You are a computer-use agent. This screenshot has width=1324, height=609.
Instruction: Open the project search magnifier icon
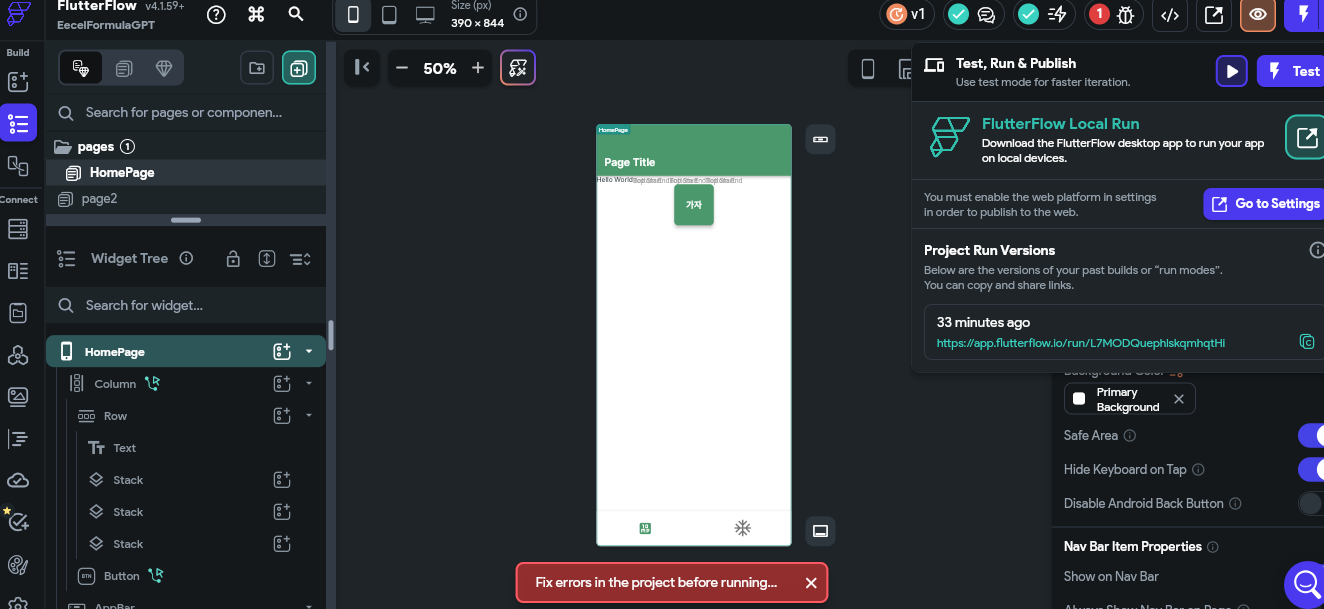296,14
